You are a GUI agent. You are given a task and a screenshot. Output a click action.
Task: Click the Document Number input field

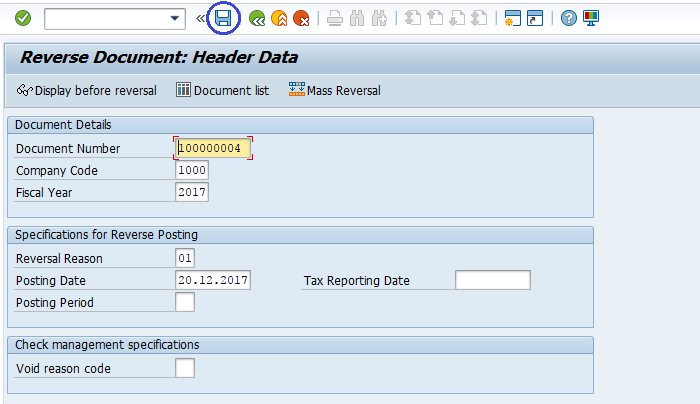click(212, 148)
